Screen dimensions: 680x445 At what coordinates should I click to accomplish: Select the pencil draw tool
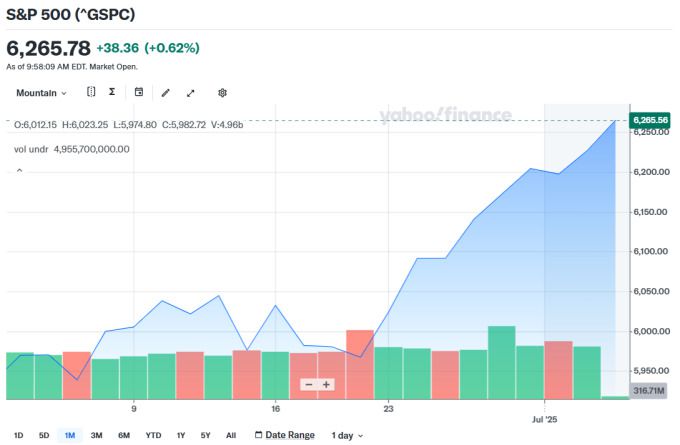coord(165,93)
